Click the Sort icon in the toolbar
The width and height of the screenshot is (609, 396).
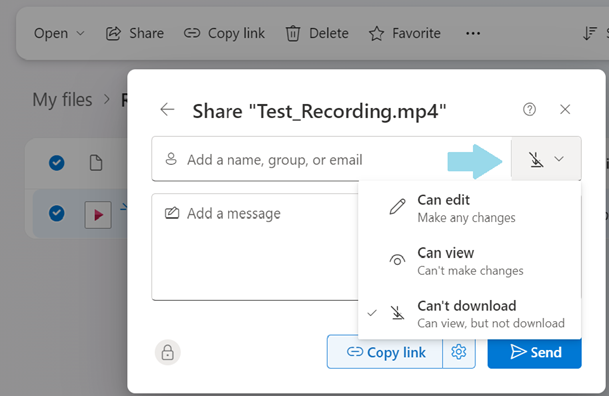coord(590,33)
